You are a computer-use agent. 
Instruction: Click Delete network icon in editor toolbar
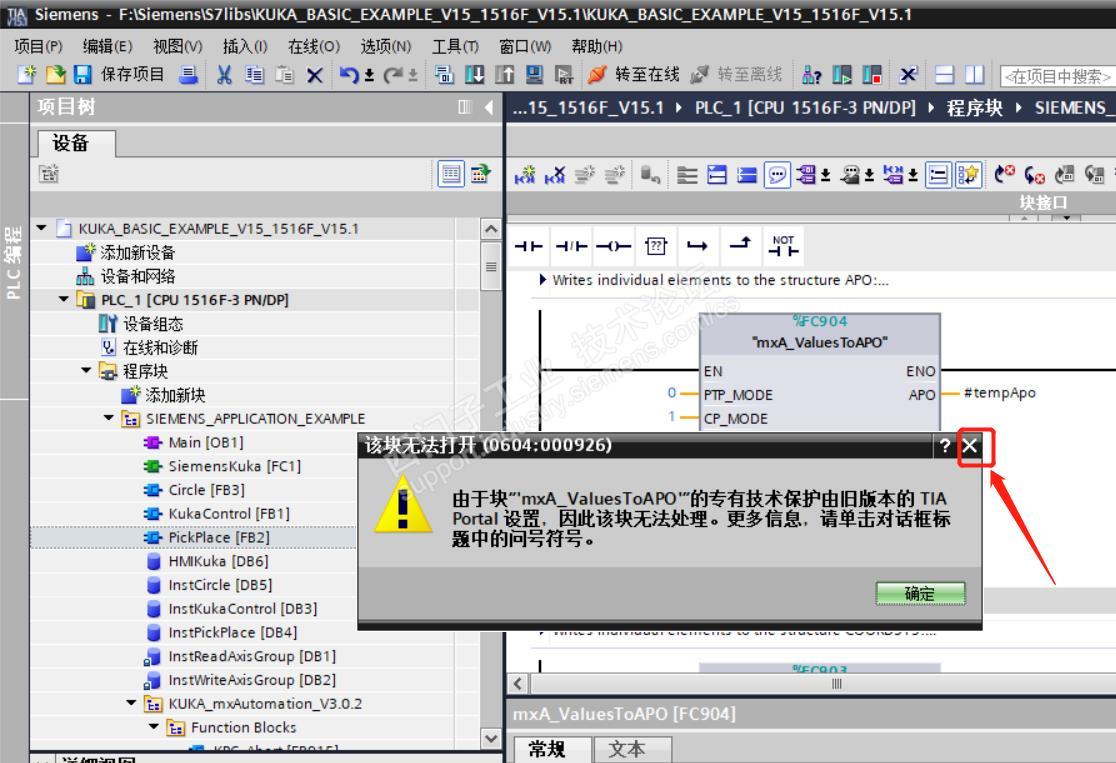(x=555, y=174)
